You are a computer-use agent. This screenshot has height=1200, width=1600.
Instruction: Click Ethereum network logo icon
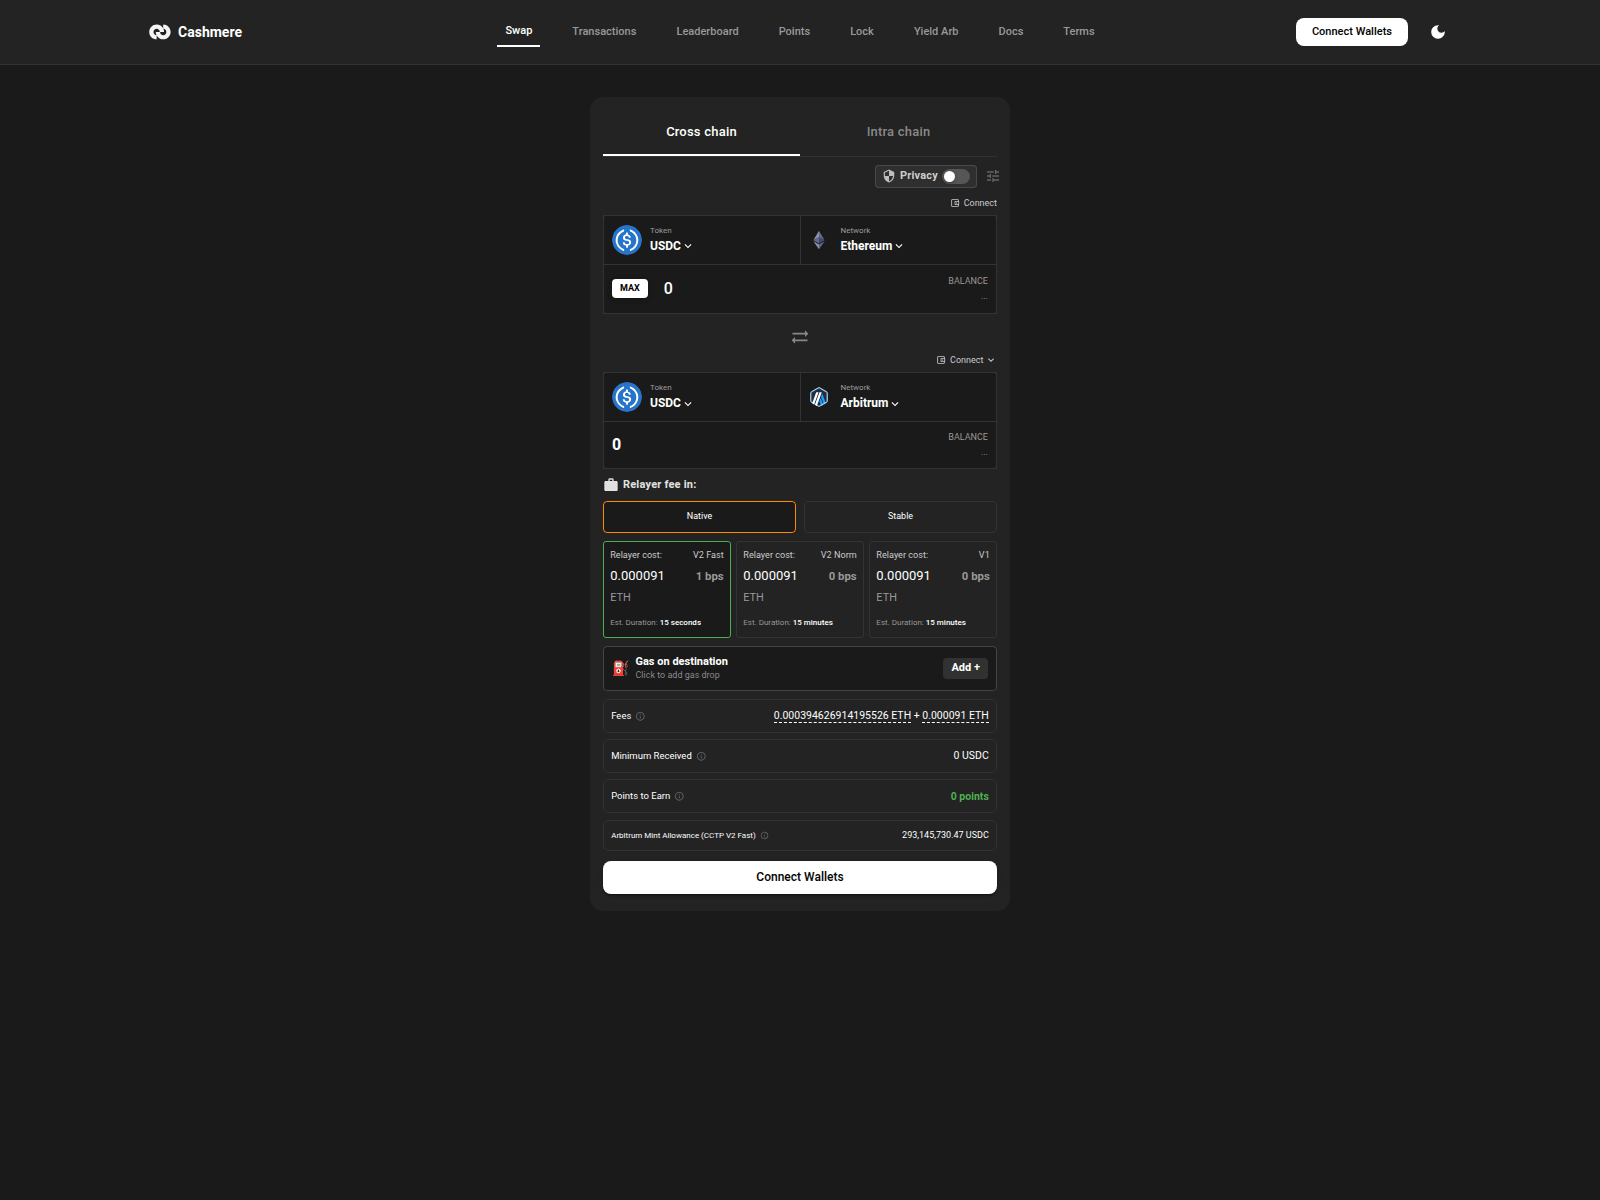[x=819, y=240]
